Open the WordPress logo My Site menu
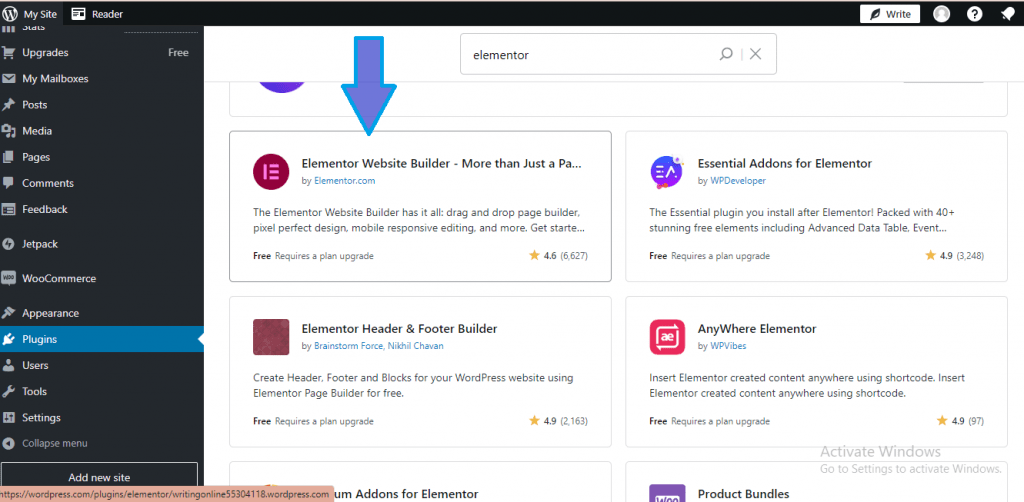1024x502 pixels. 30,14
